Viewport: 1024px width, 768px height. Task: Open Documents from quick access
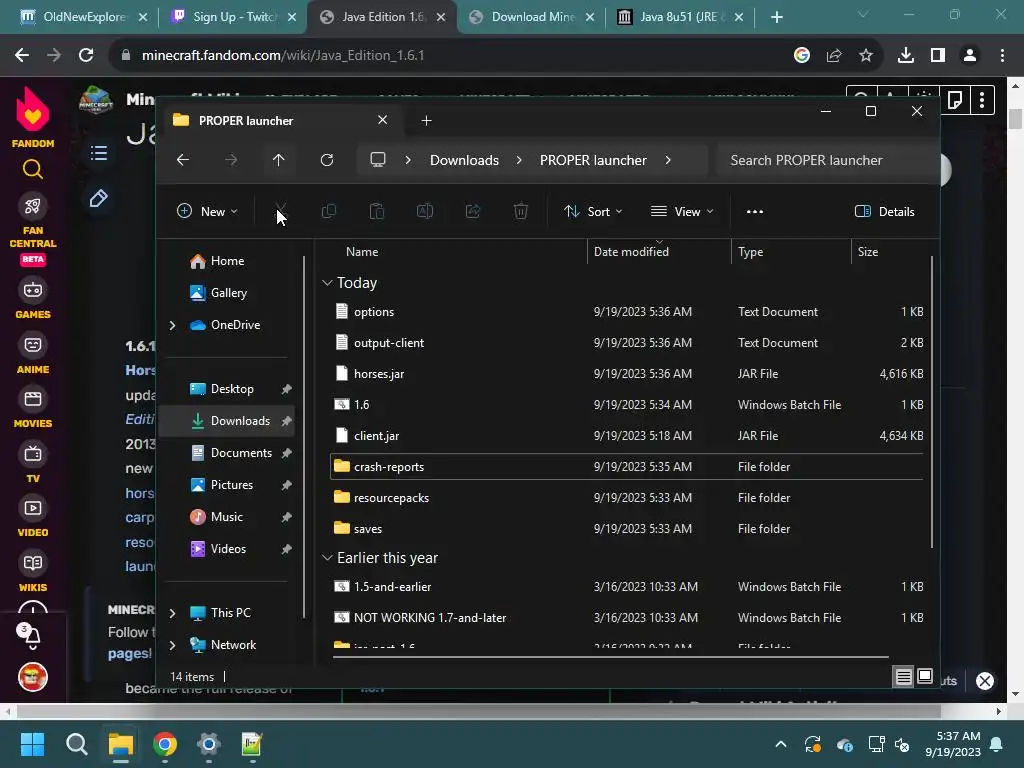[x=227, y=453]
